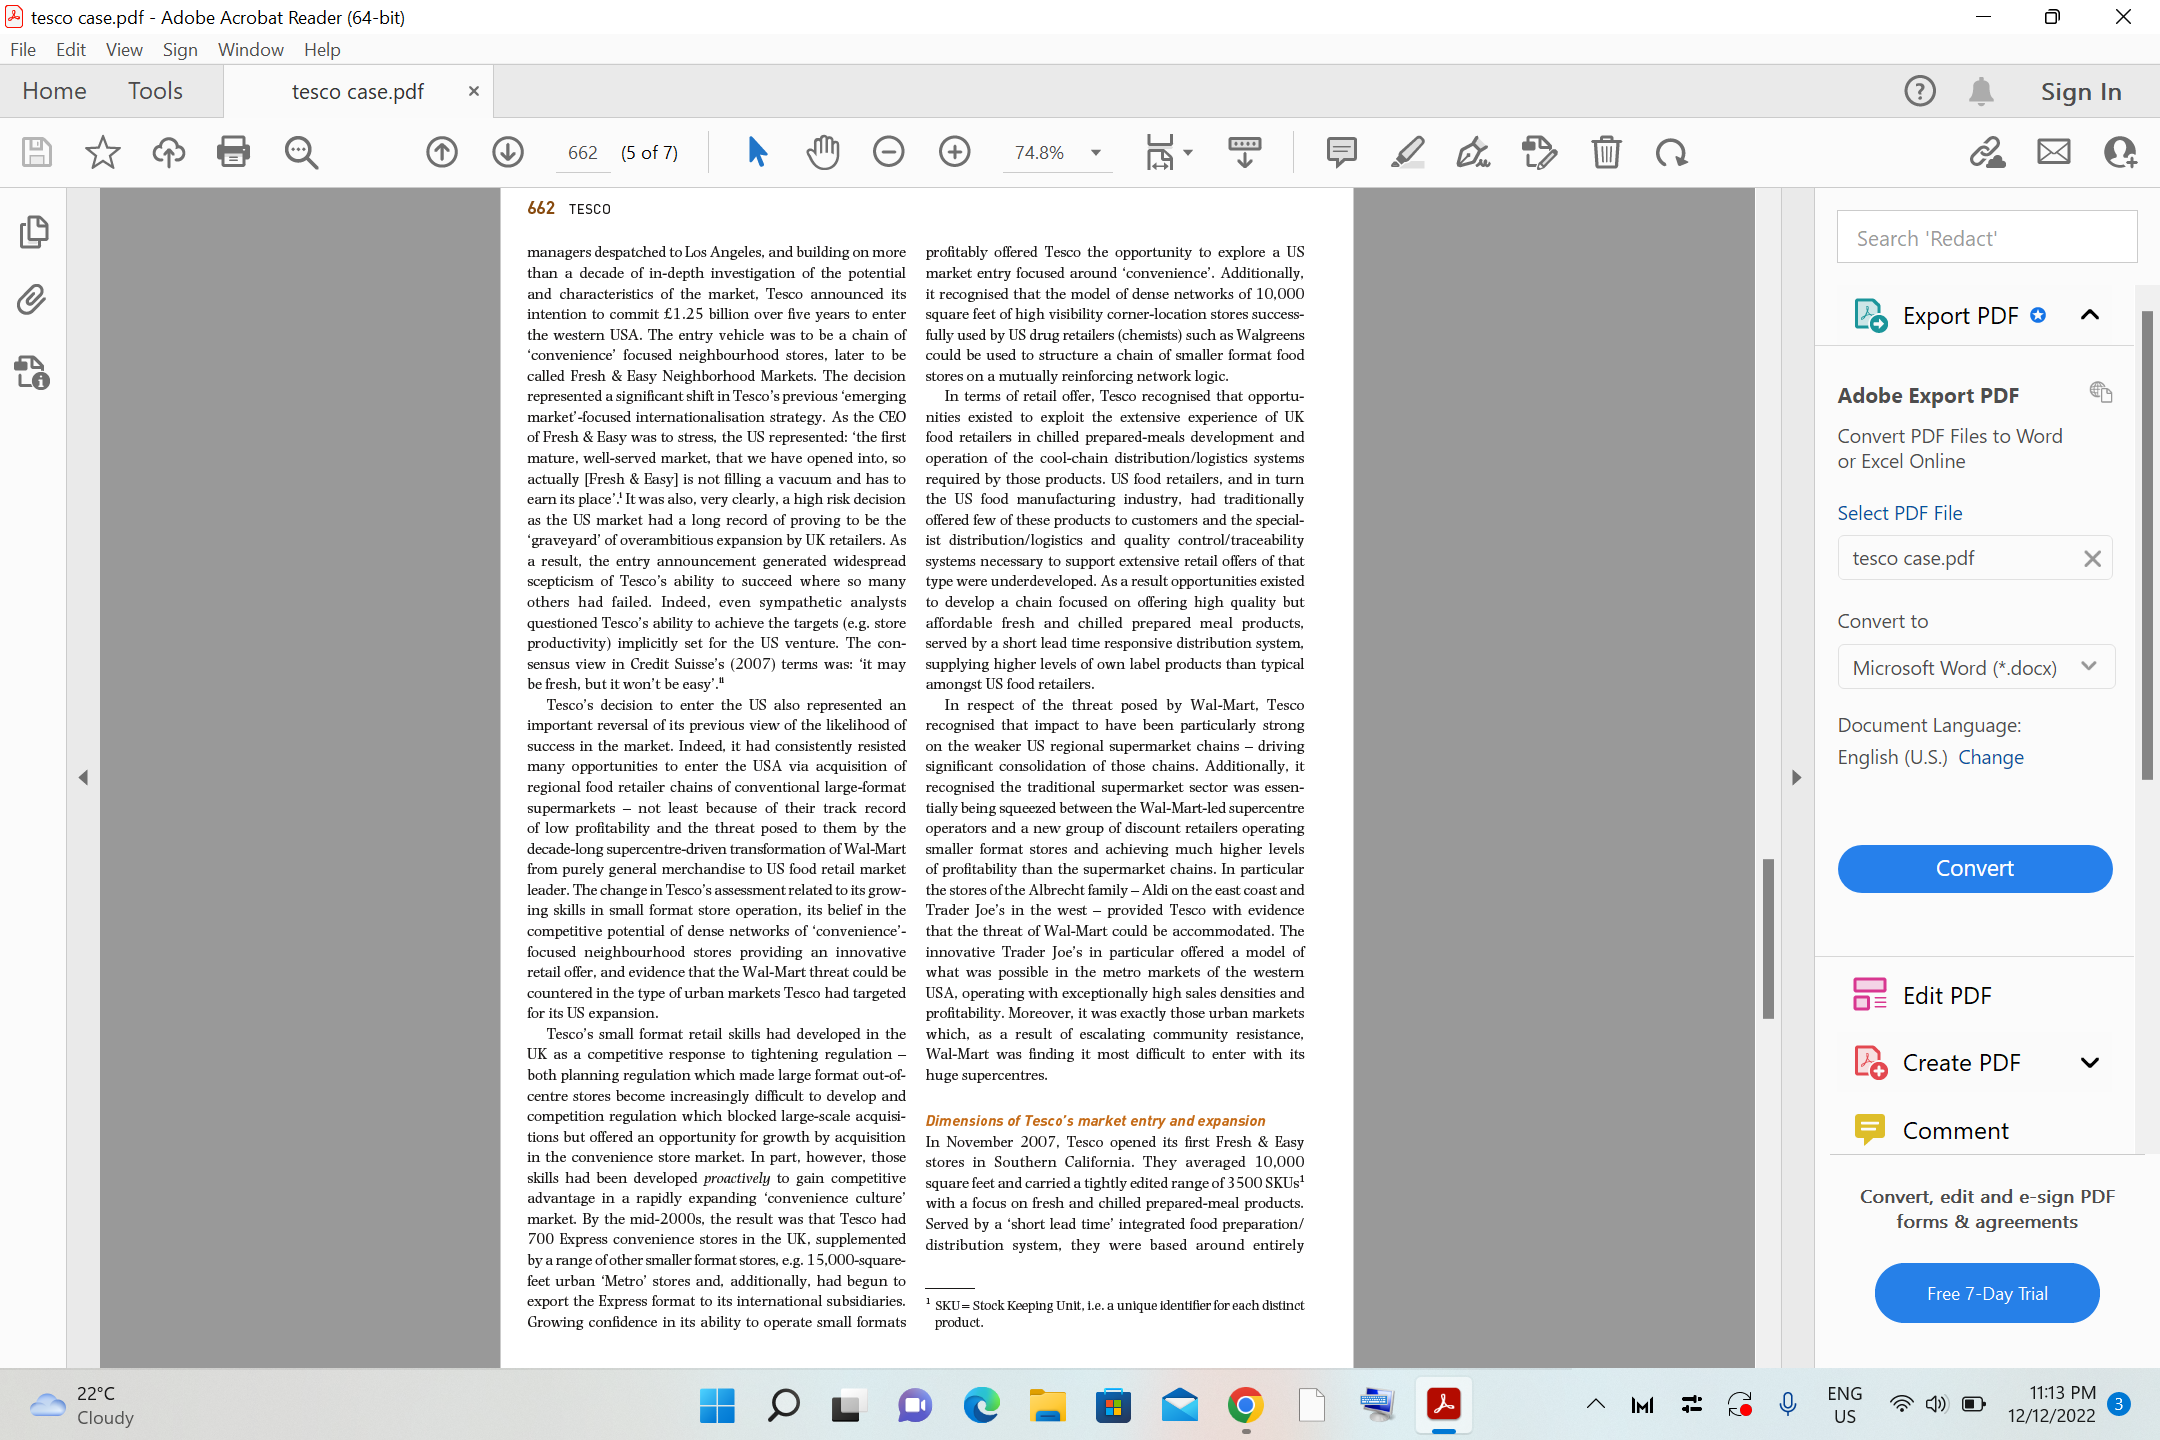This screenshot has width=2160, height=1440.
Task: Open the request signatures tool
Action: (1539, 152)
